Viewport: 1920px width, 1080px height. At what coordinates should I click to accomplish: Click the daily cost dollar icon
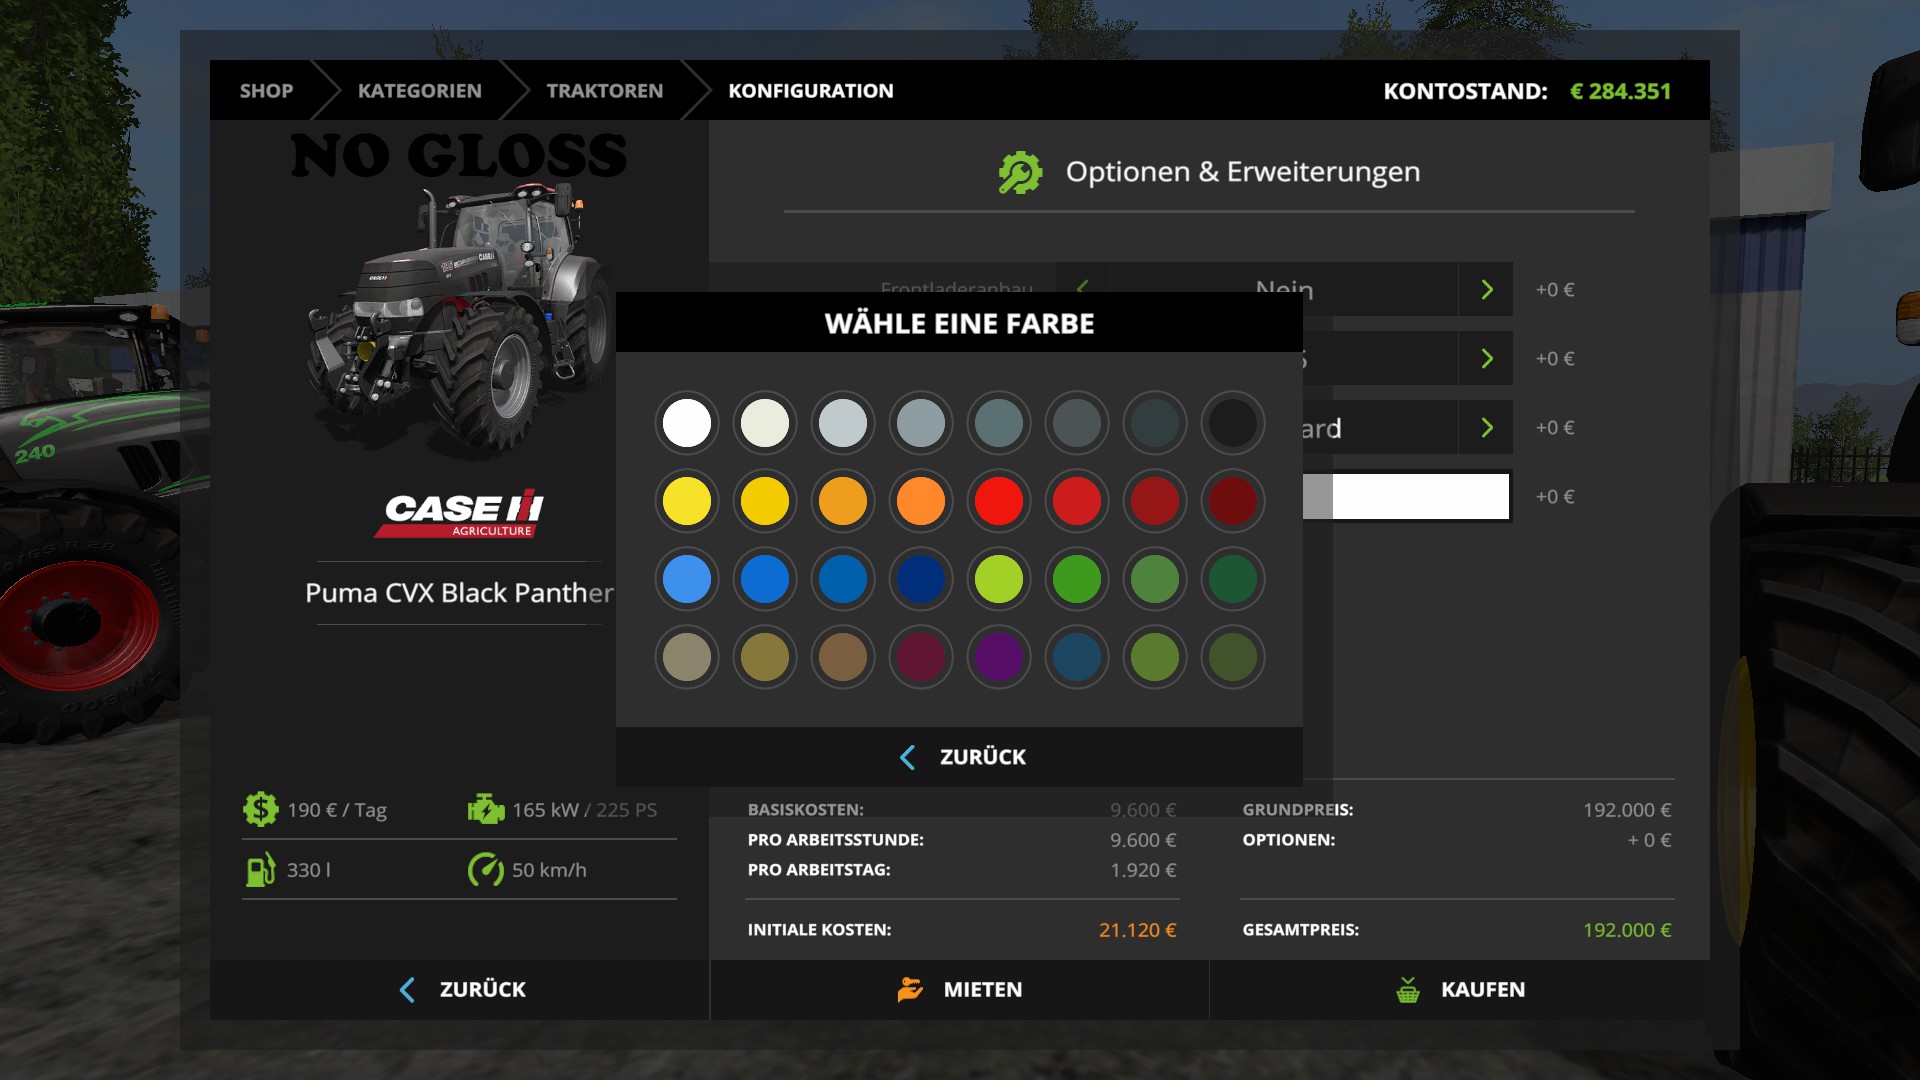coord(260,809)
